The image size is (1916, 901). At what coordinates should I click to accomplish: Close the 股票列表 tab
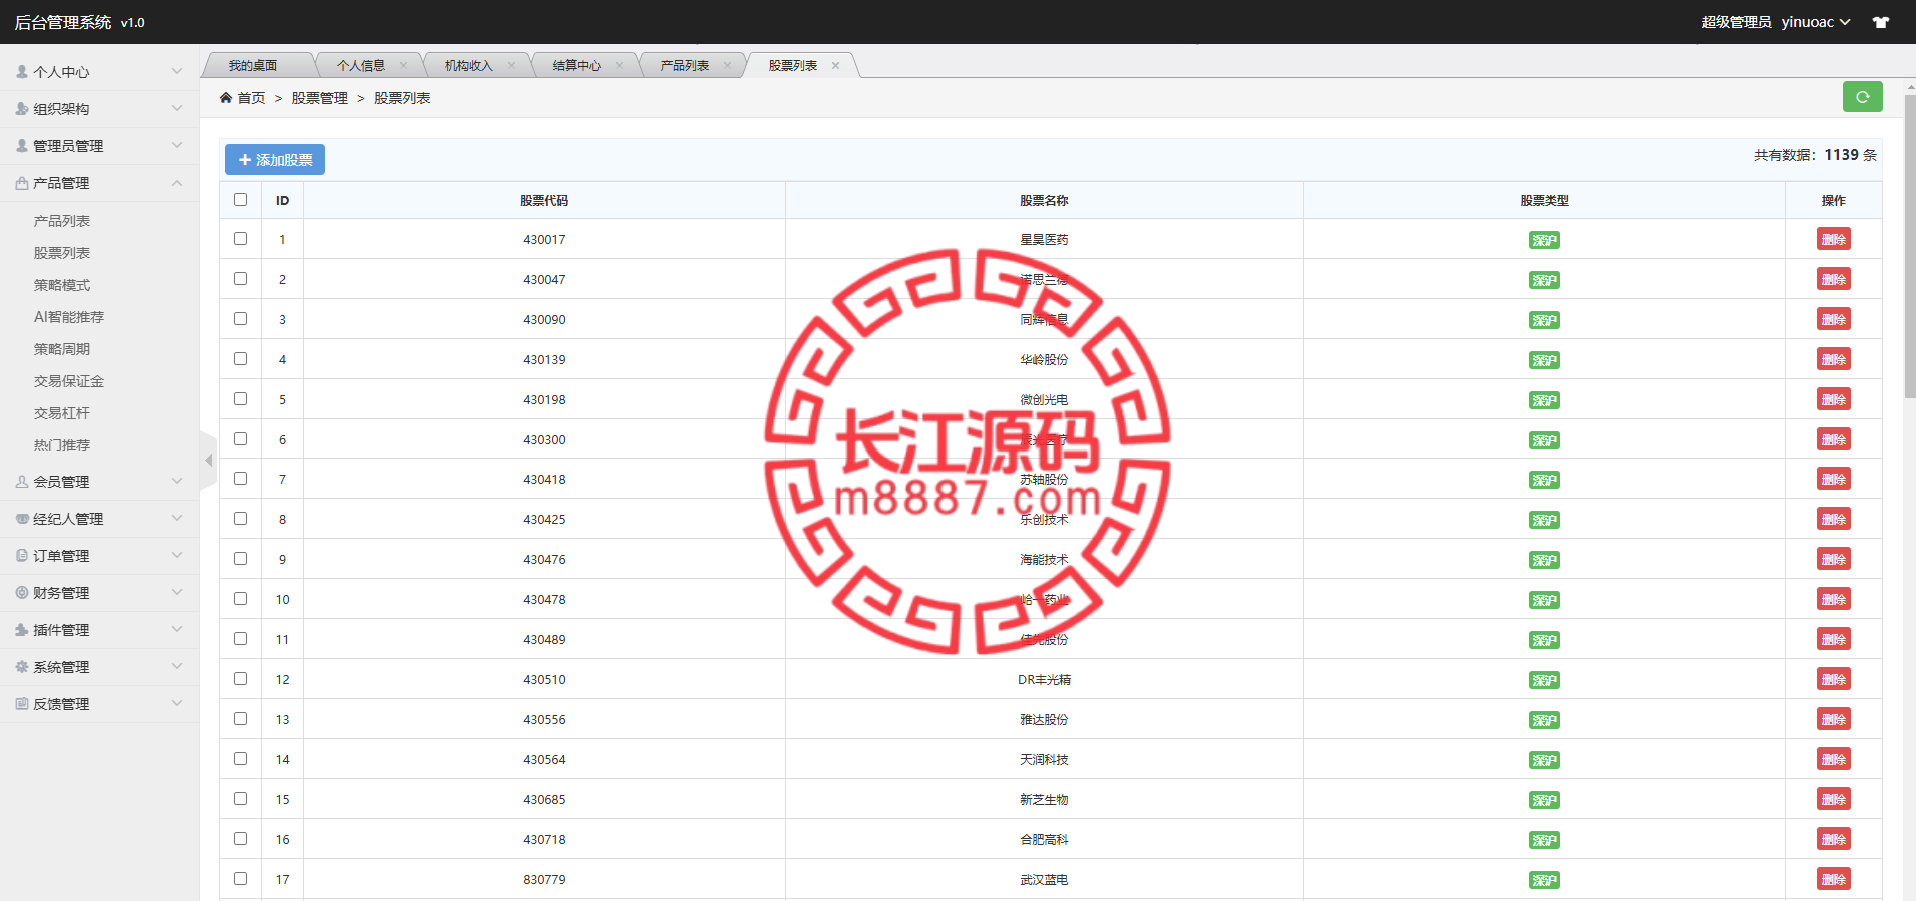(835, 65)
